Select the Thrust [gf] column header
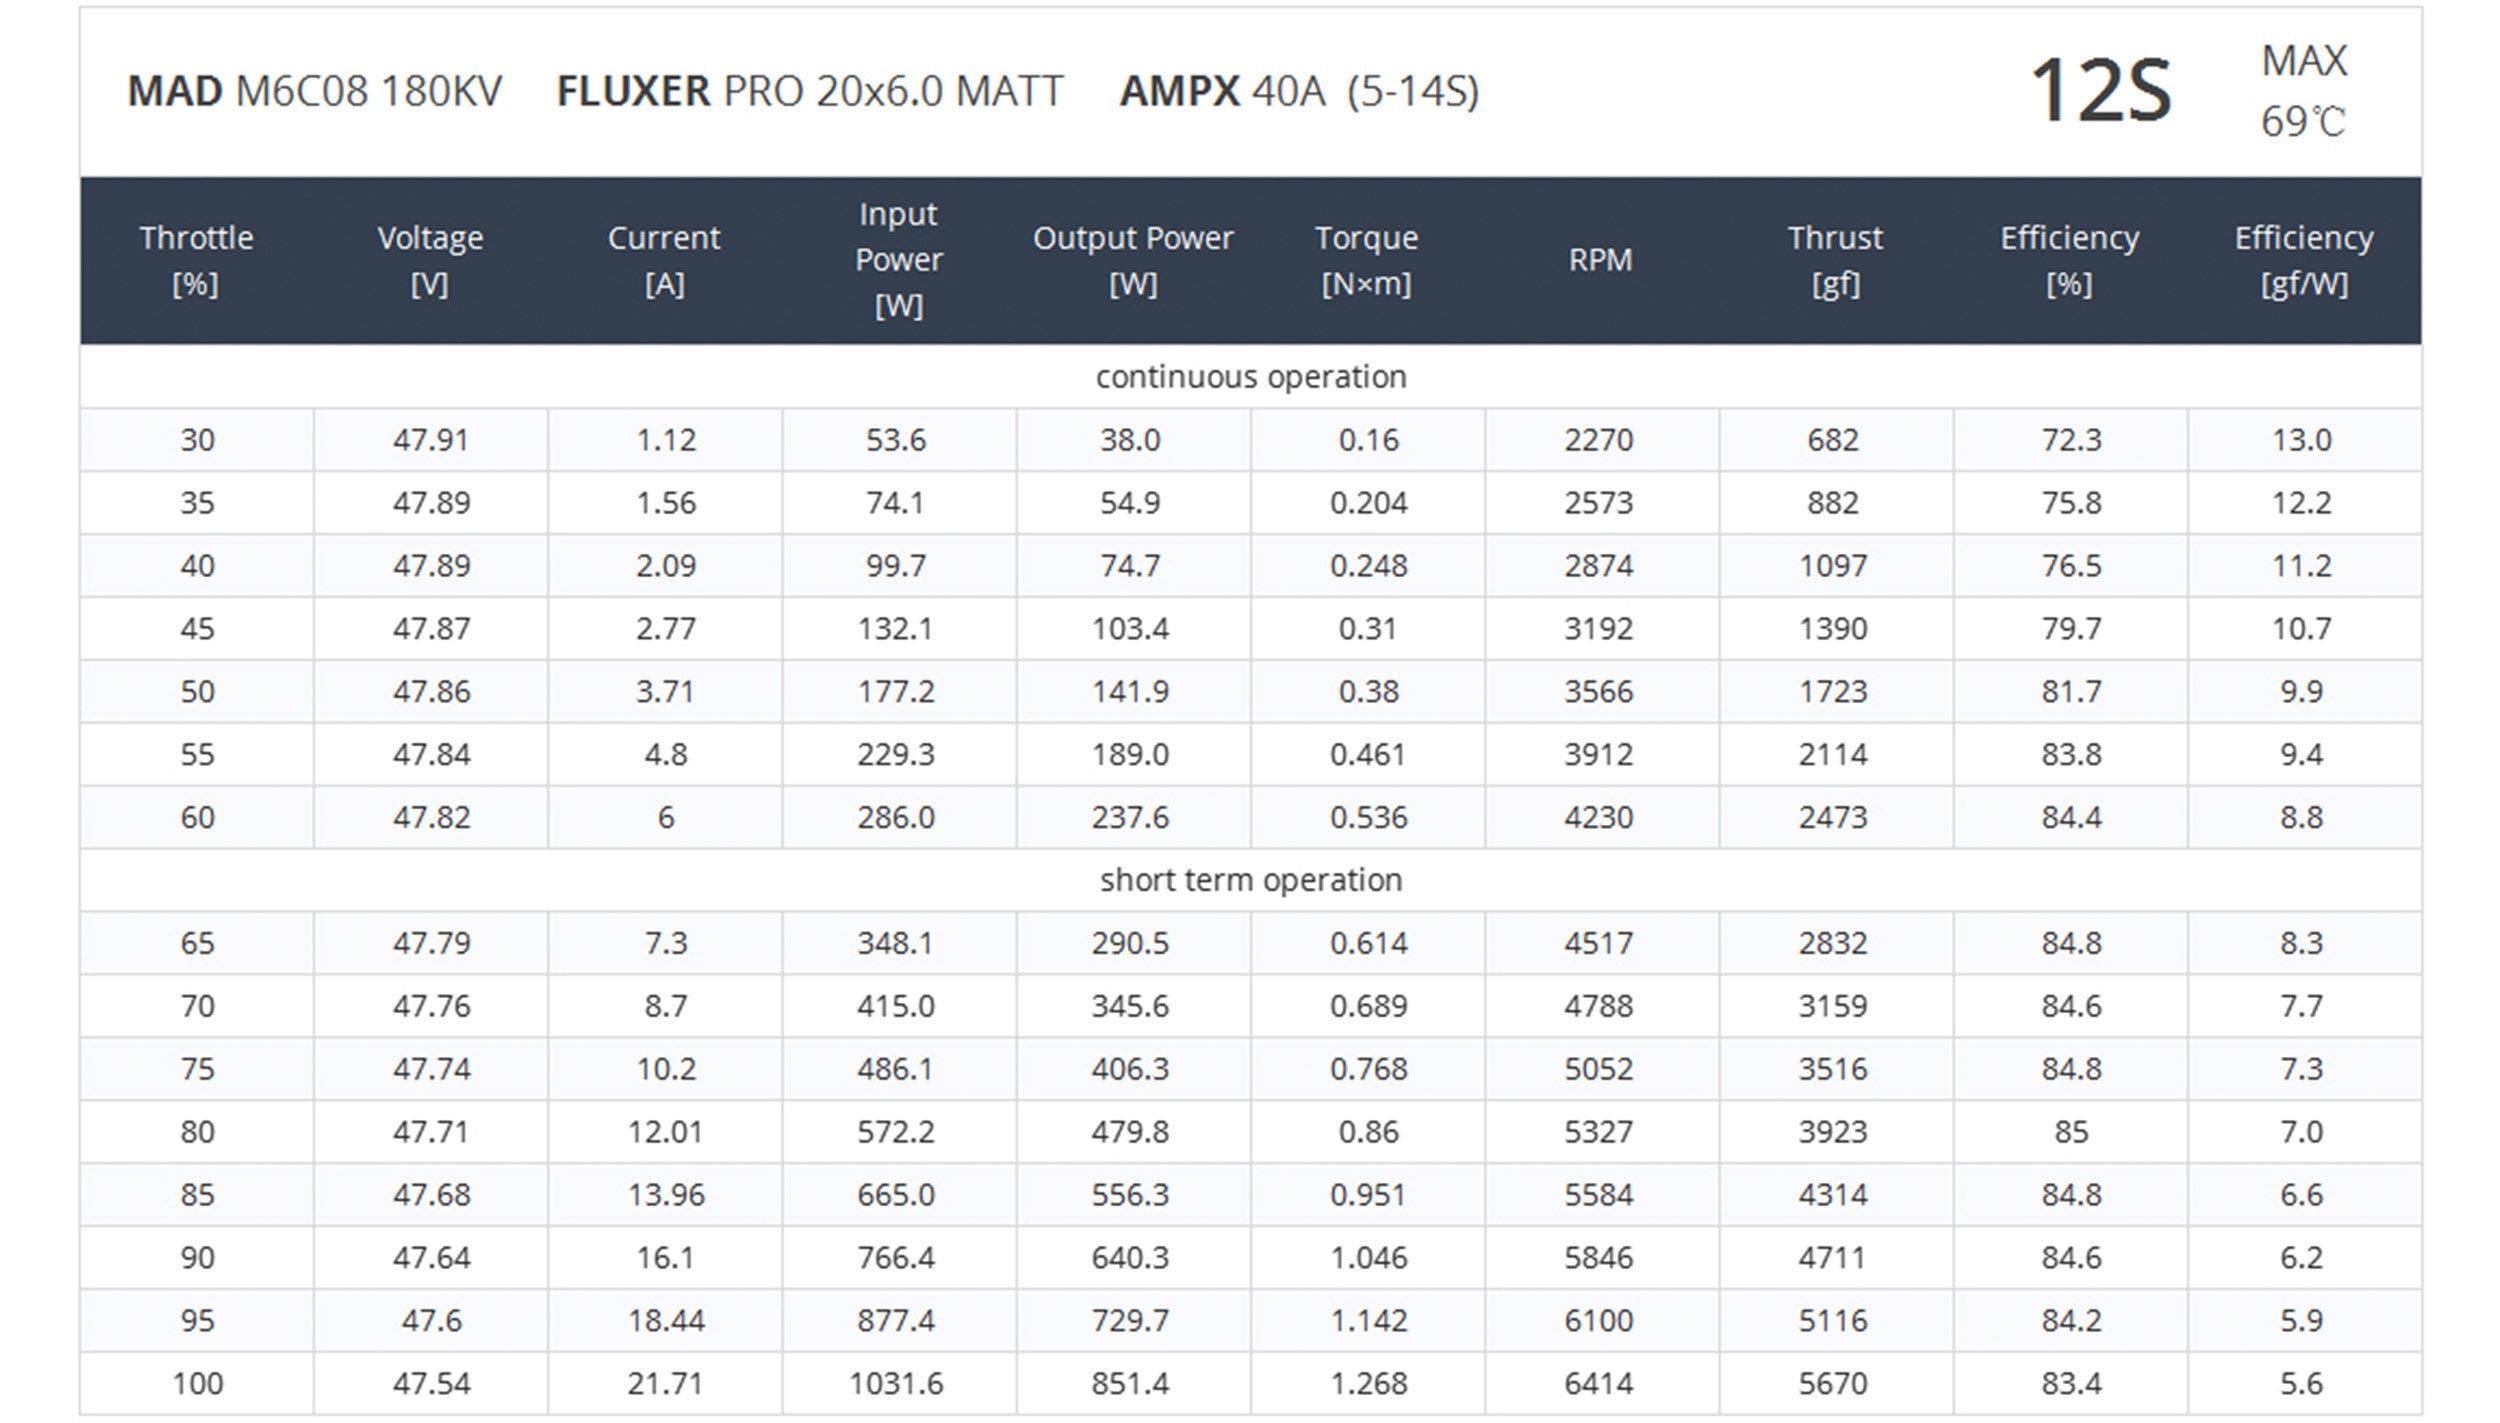The width and height of the screenshot is (2500, 1423). (x=1835, y=260)
